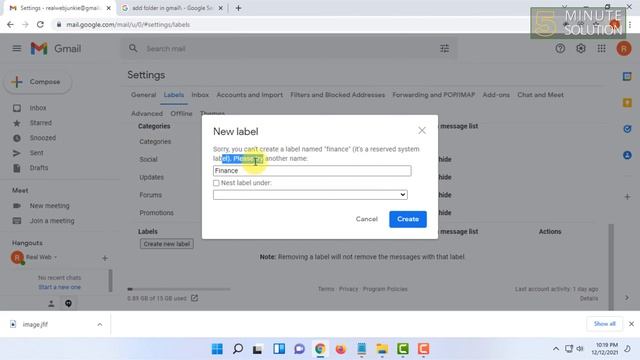
Task: Close the downloads bar
Action: pos(631,324)
